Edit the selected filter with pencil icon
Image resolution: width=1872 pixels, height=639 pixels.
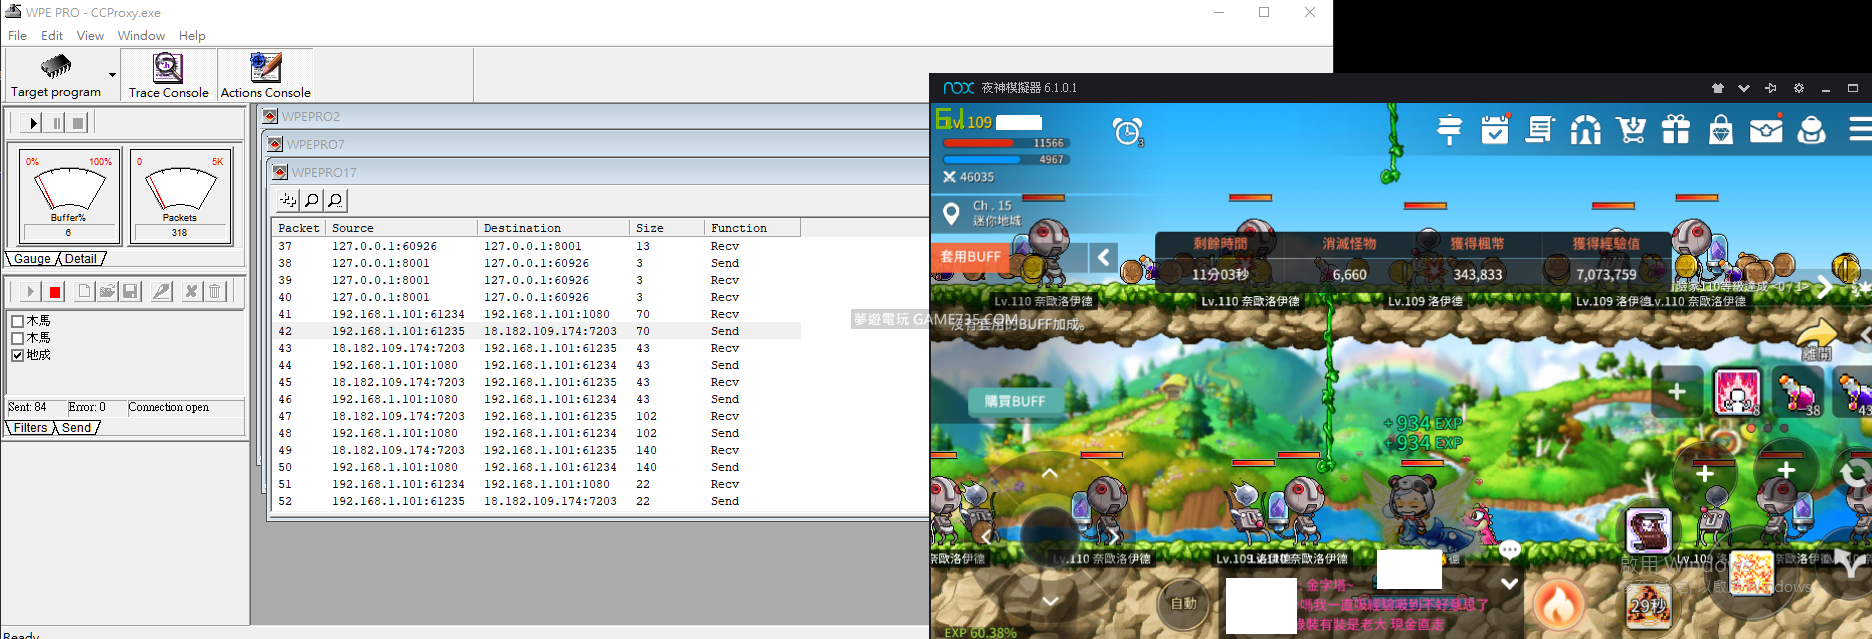click(x=161, y=291)
